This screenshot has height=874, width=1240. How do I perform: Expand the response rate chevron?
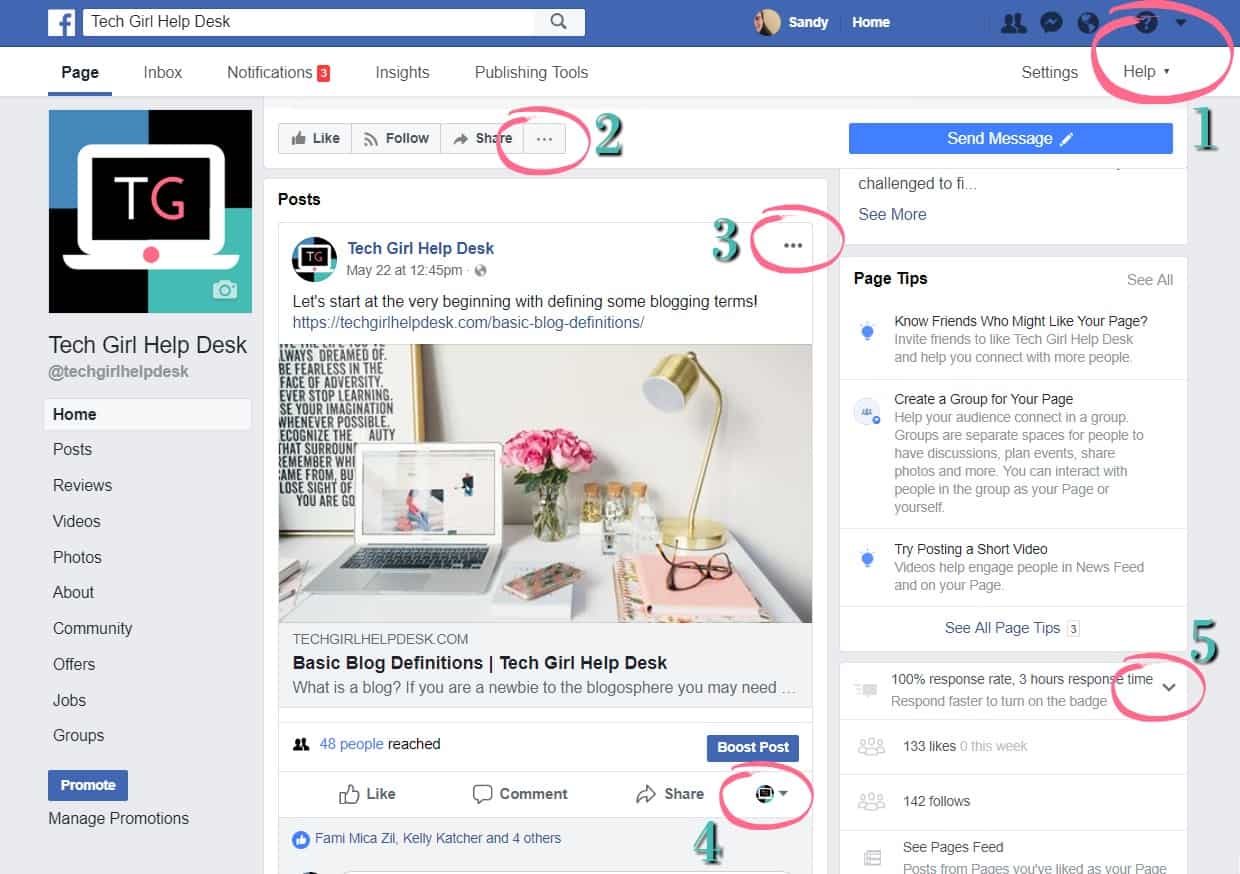[x=1169, y=688]
